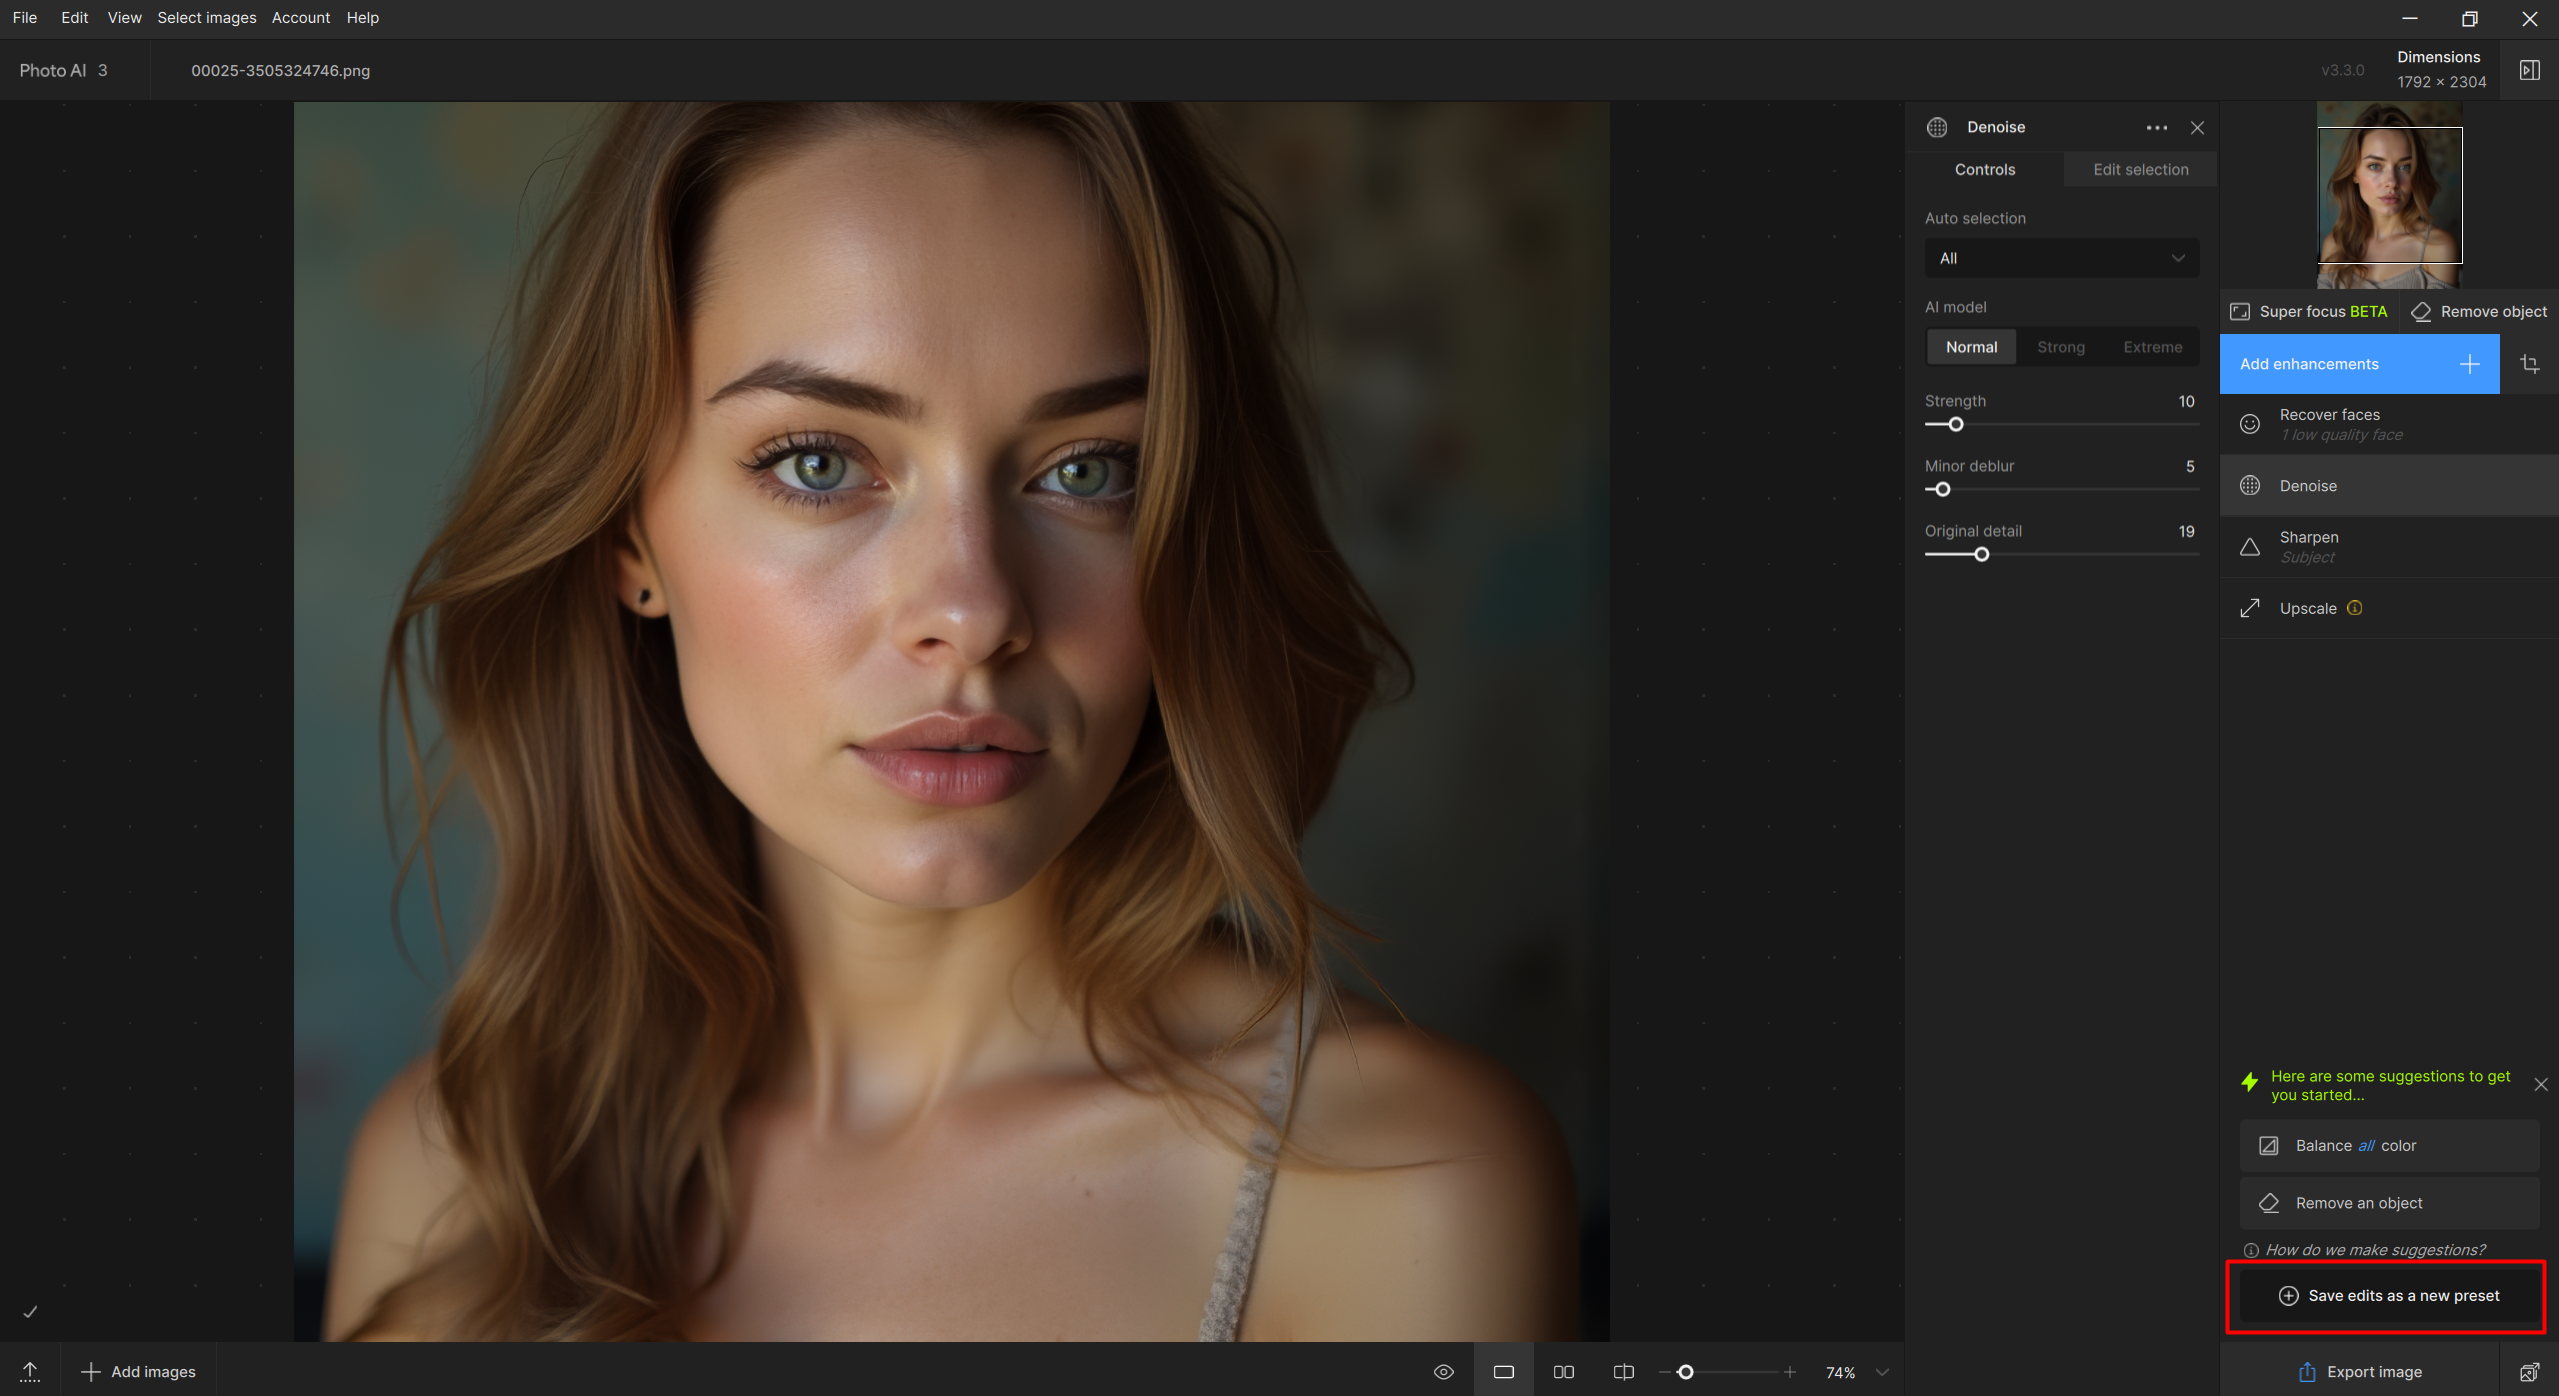Open the Select images menu
The image size is (2559, 1396).
pyautogui.click(x=206, y=18)
